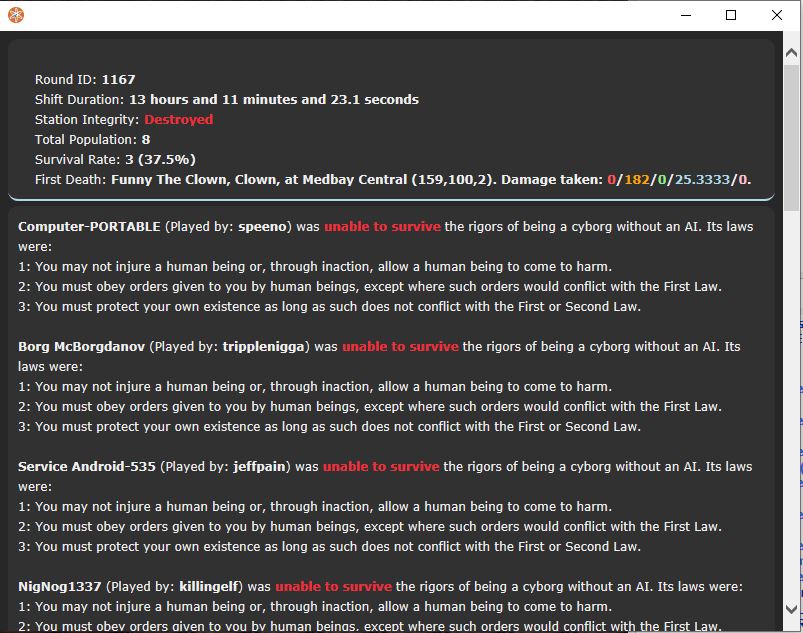This screenshot has width=803, height=633.
Task: Click the red Destroyed station integrity status
Action: [x=179, y=120]
